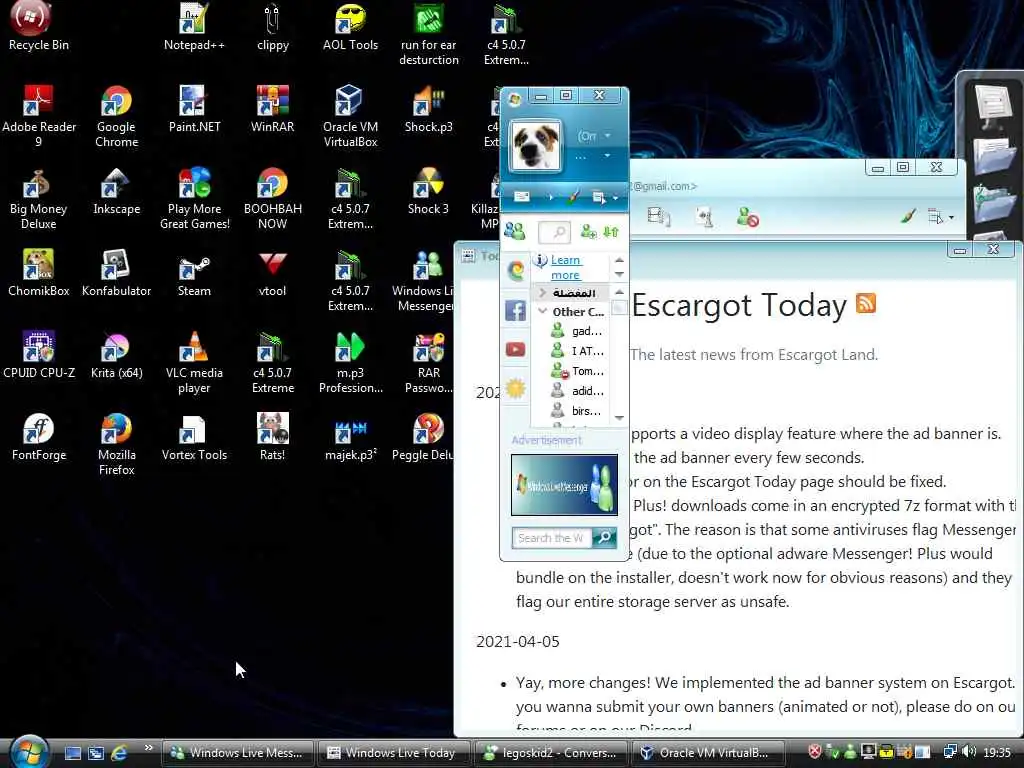
Task: Click the paintbrush icon in conversation window
Action: pyautogui.click(x=908, y=216)
